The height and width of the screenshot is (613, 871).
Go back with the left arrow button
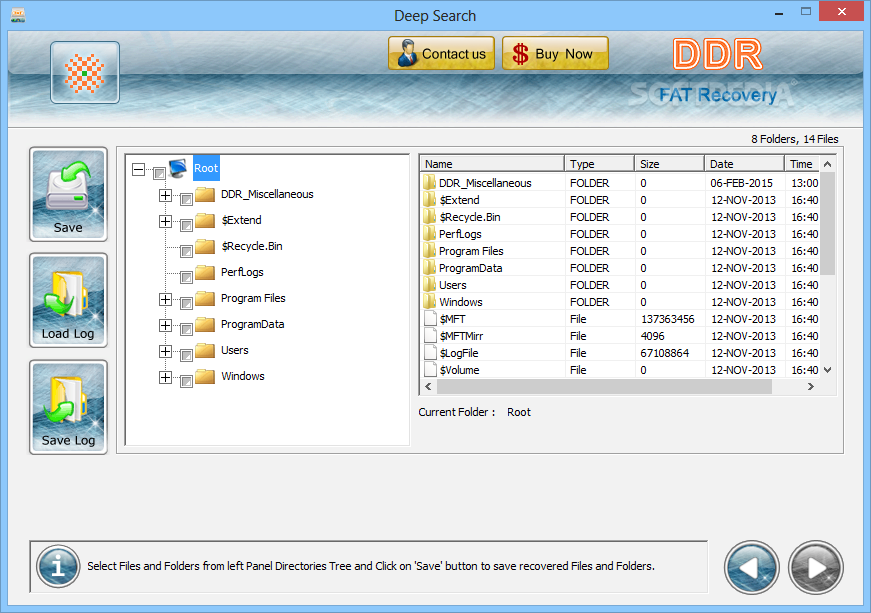tap(752, 567)
